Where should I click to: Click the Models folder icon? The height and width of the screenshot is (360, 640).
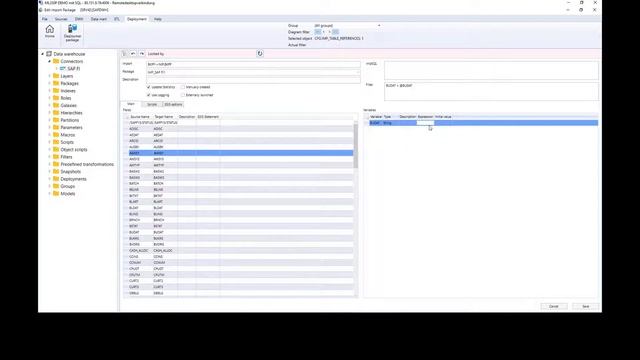[x=56, y=193]
